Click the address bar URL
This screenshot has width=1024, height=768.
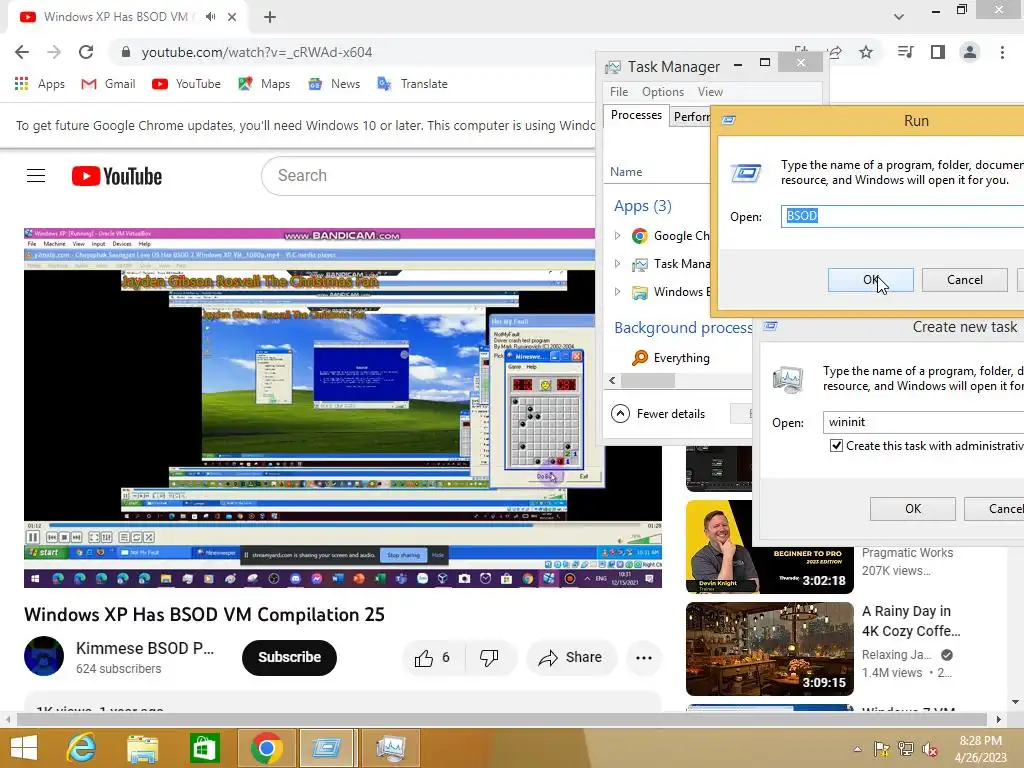tap(257, 52)
